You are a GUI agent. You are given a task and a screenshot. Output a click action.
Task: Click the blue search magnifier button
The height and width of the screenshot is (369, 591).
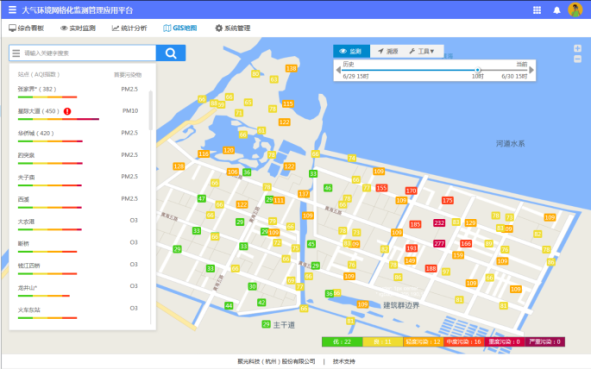pos(171,53)
